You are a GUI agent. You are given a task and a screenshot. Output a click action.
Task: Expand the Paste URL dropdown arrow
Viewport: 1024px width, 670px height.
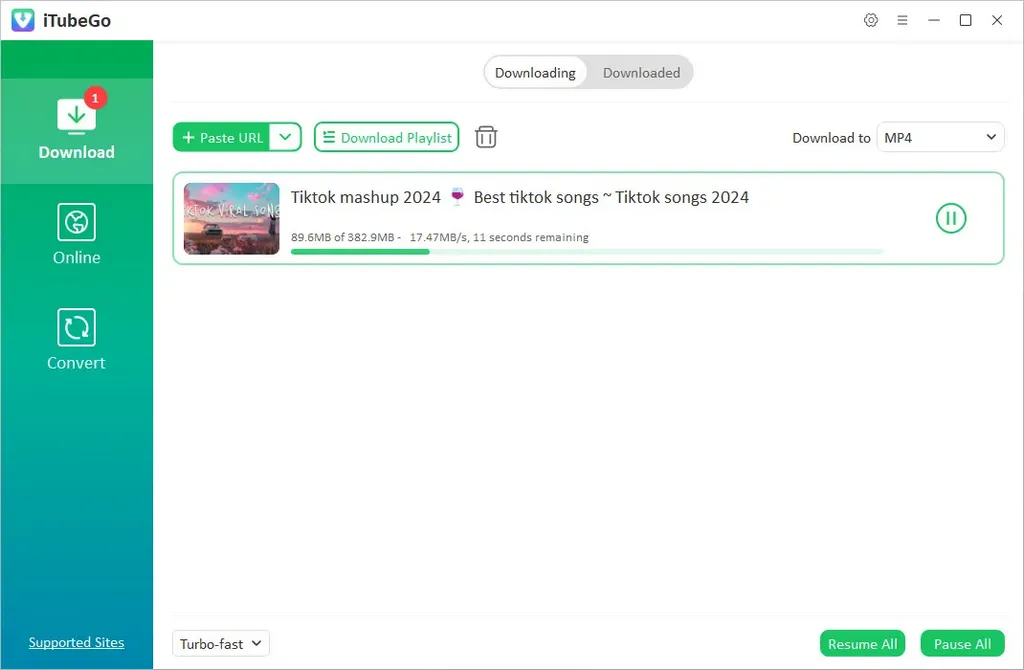285,137
